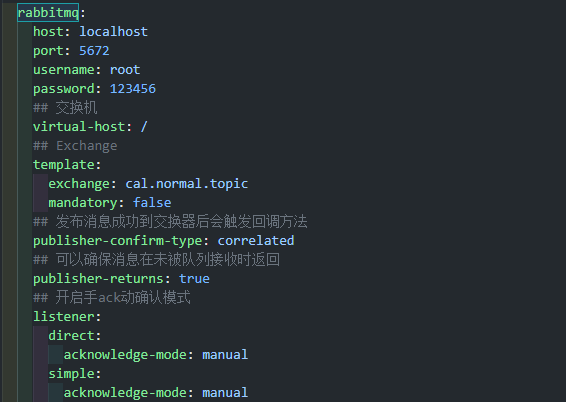Click the highlighted rabbitmq key

48,13
